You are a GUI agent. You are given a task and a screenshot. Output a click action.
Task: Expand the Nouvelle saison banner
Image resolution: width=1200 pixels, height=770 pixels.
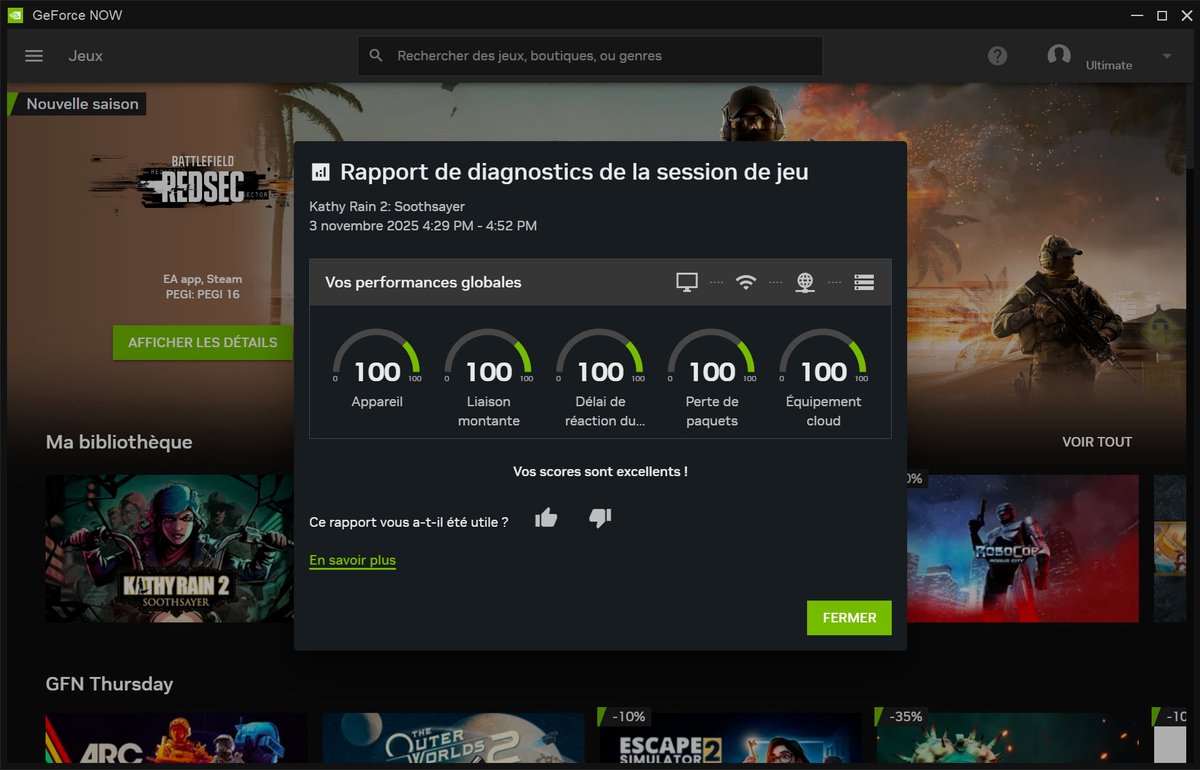(75, 103)
